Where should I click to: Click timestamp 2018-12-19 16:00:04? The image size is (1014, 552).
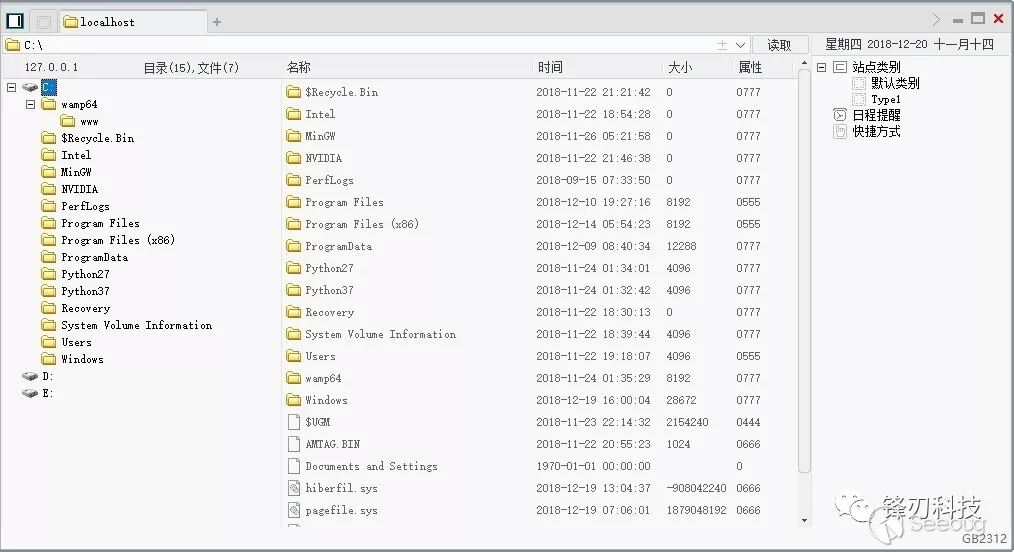click(593, 400)
